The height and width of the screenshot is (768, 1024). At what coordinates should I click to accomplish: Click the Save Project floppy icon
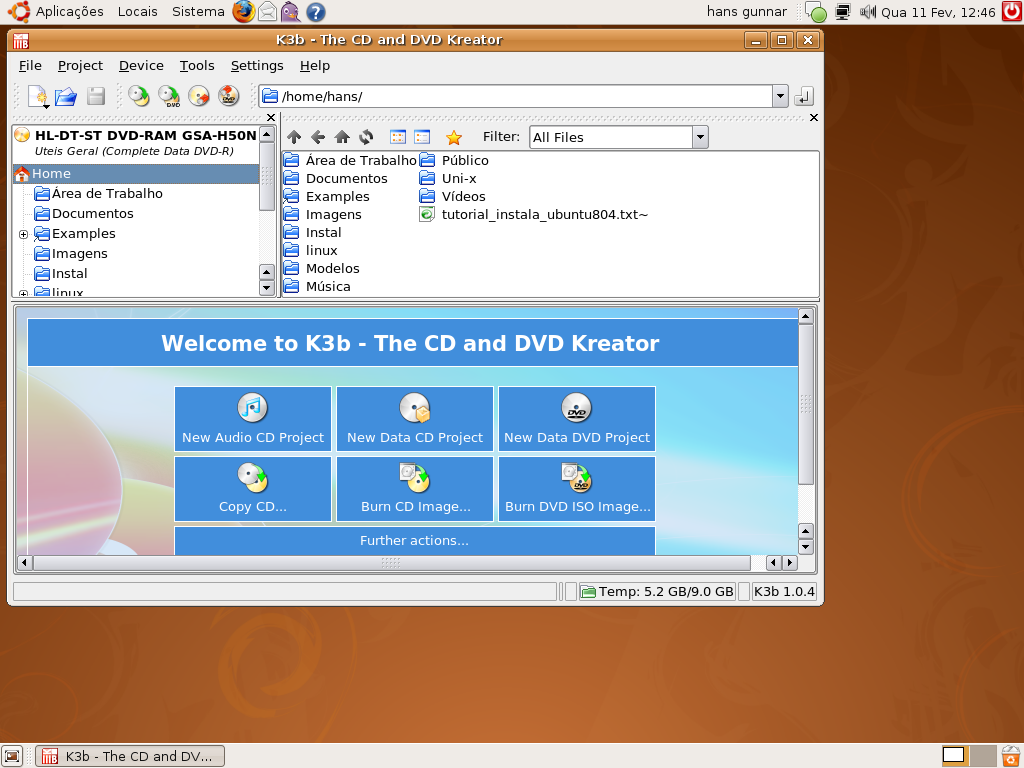pos(95,97)
